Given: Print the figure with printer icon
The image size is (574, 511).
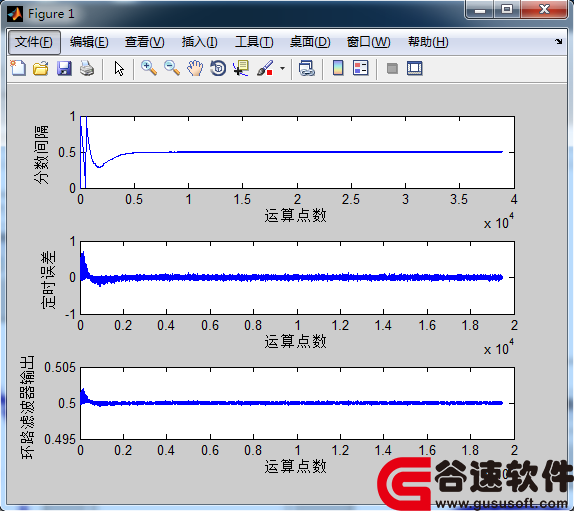Looking at the screenshot, I should click(87, 68).
